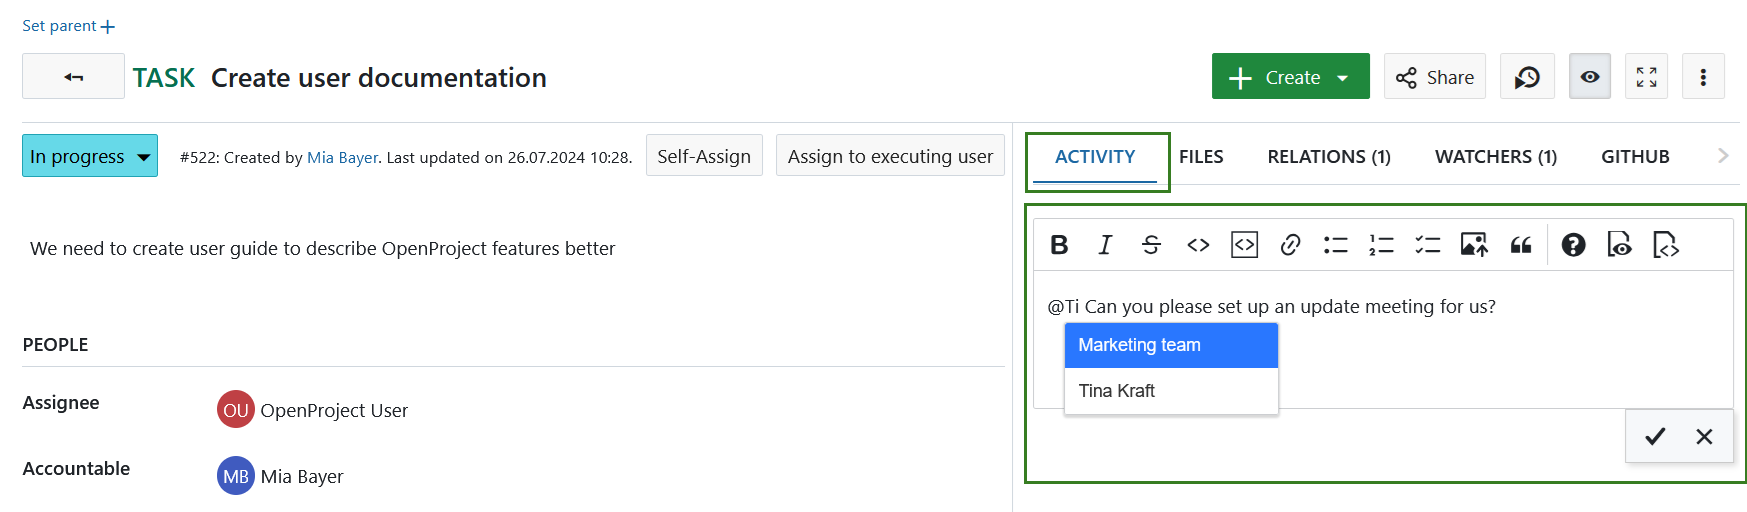Insert a numbered list
1747x512 pixels.
pos(1381,245)
